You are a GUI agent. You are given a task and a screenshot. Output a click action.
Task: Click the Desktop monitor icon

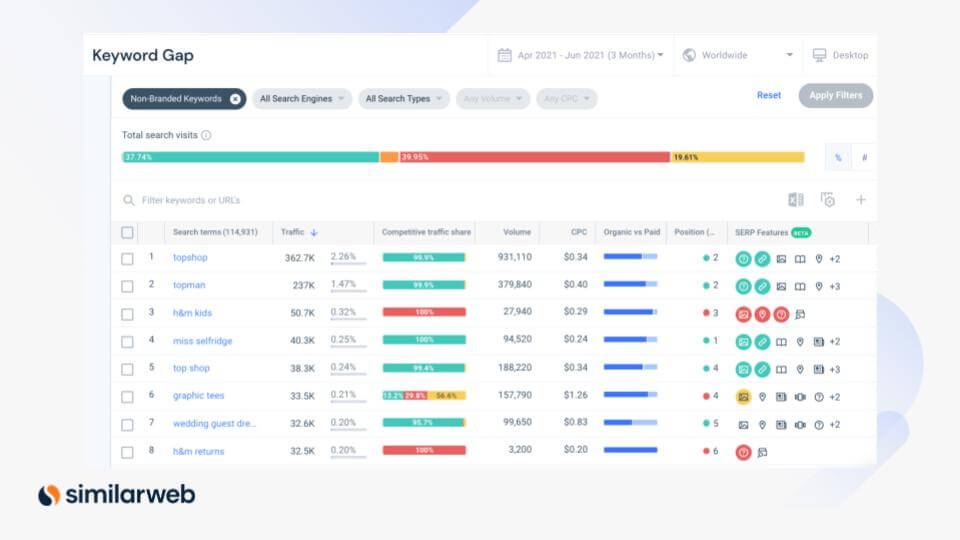point(819,55)
